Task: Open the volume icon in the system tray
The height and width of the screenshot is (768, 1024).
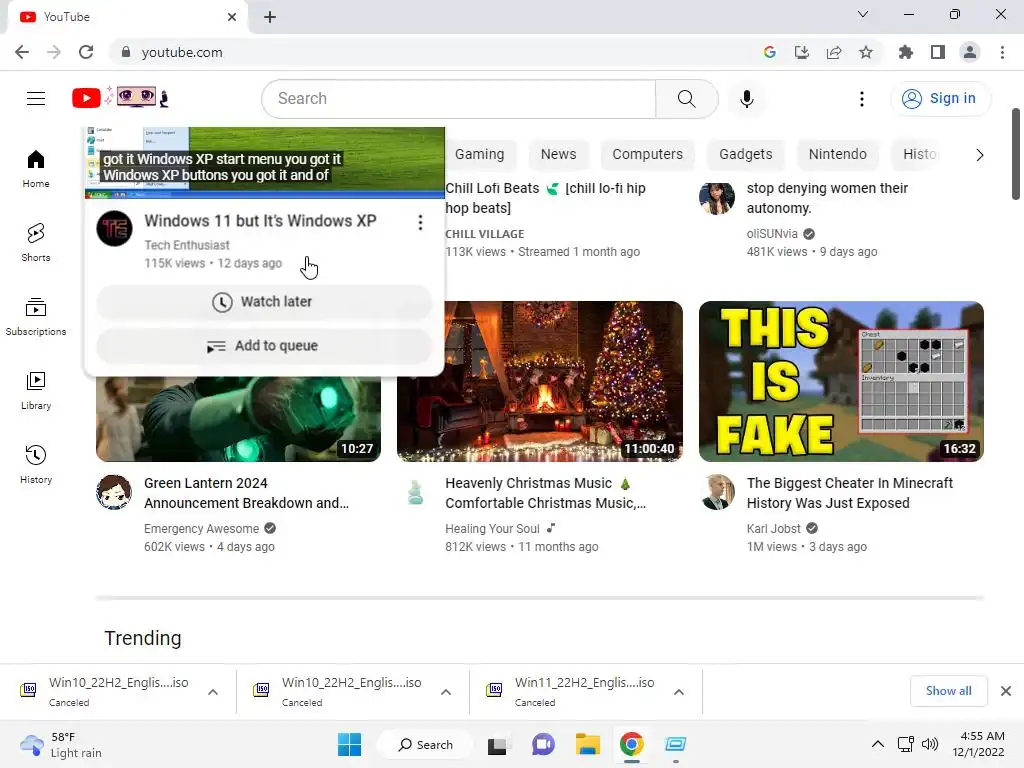Action: click(929, 744)
